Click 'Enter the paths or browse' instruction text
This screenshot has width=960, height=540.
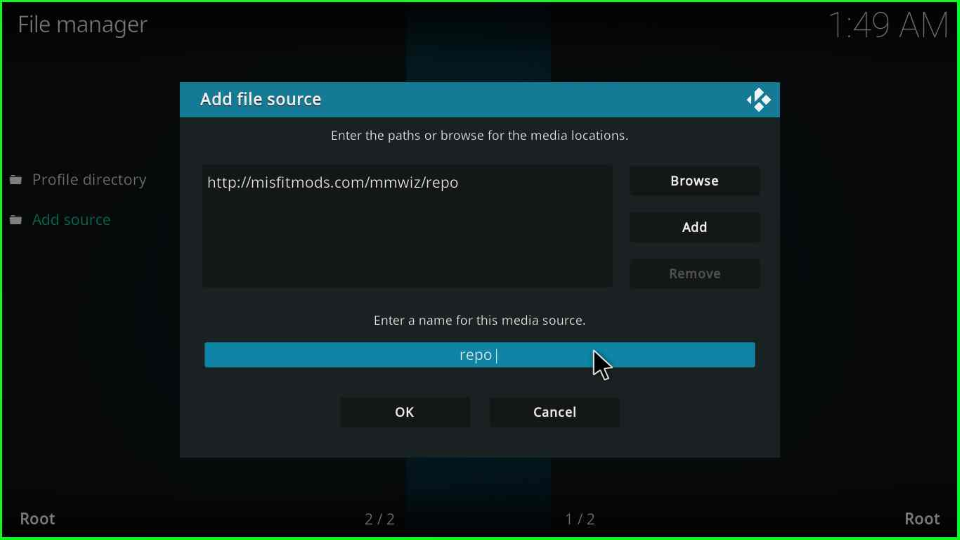tap(479, 136)
